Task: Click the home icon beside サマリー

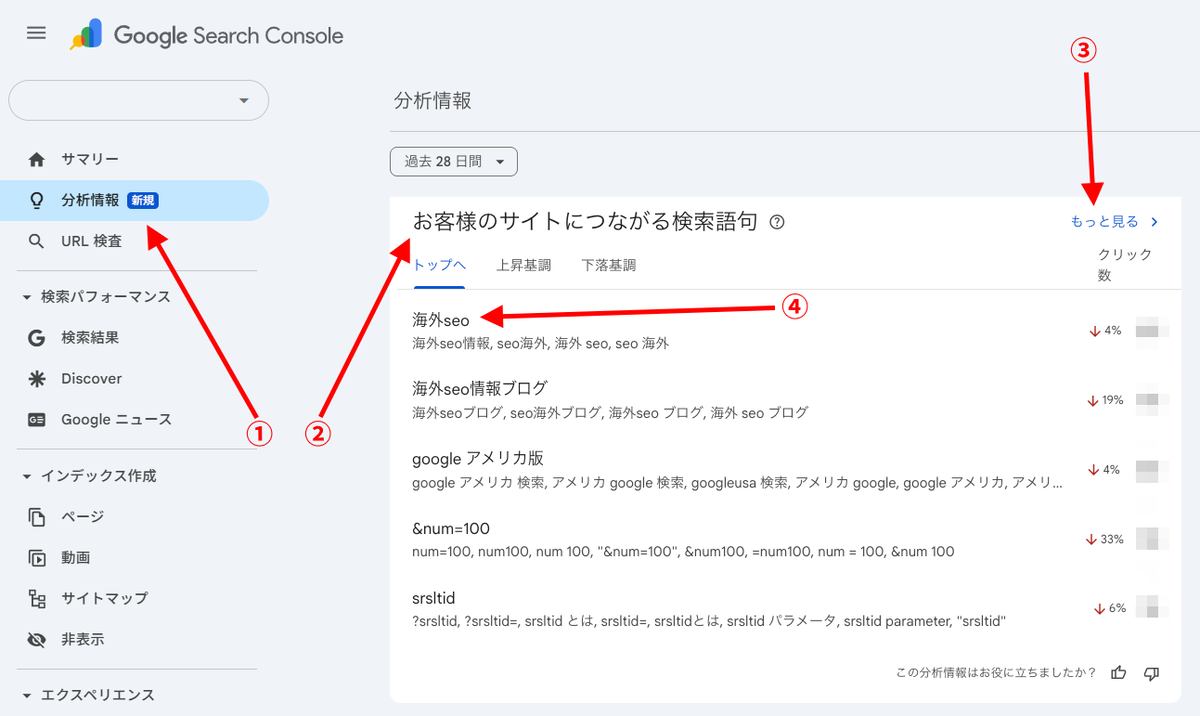Action: point(37,159)
